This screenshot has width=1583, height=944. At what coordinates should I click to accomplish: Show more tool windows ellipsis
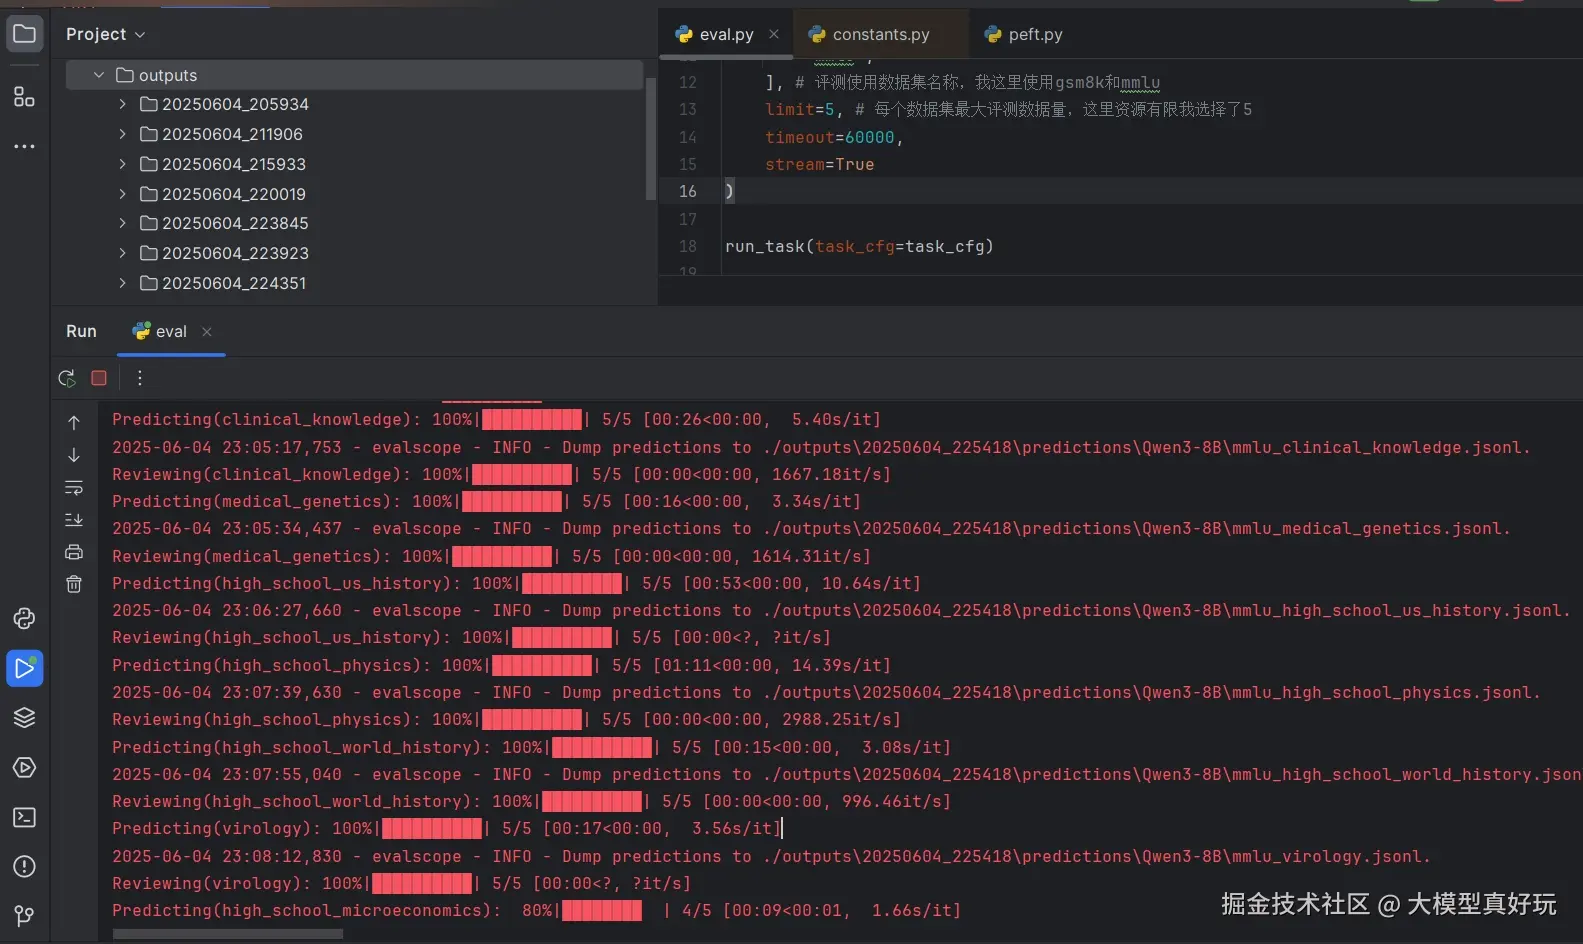pos(24,146)
